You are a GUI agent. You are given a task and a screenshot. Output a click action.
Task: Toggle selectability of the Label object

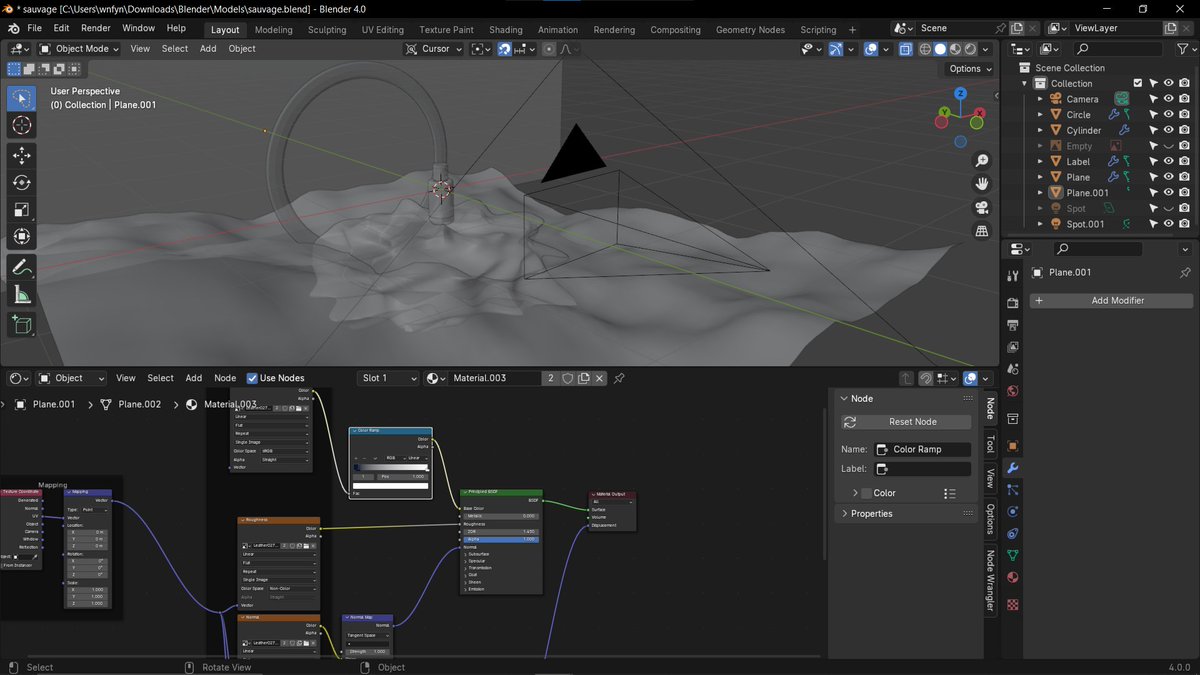[1153, 161]
